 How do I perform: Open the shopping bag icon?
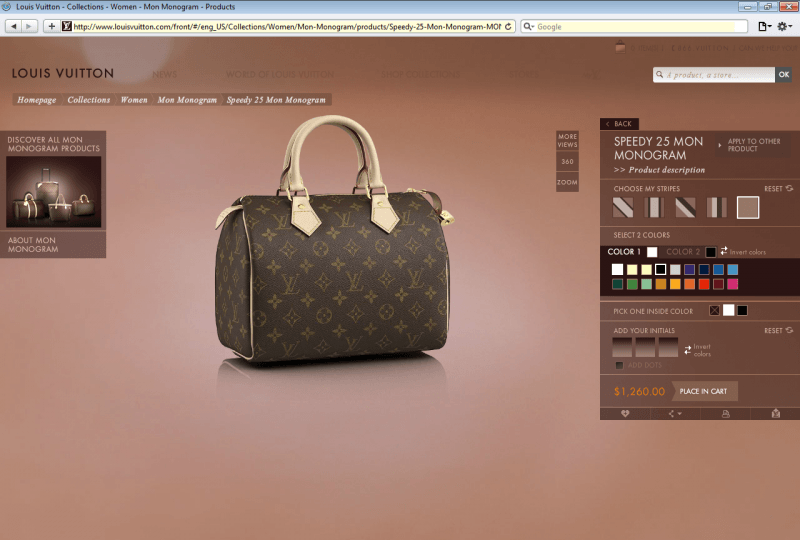[620, 47]
